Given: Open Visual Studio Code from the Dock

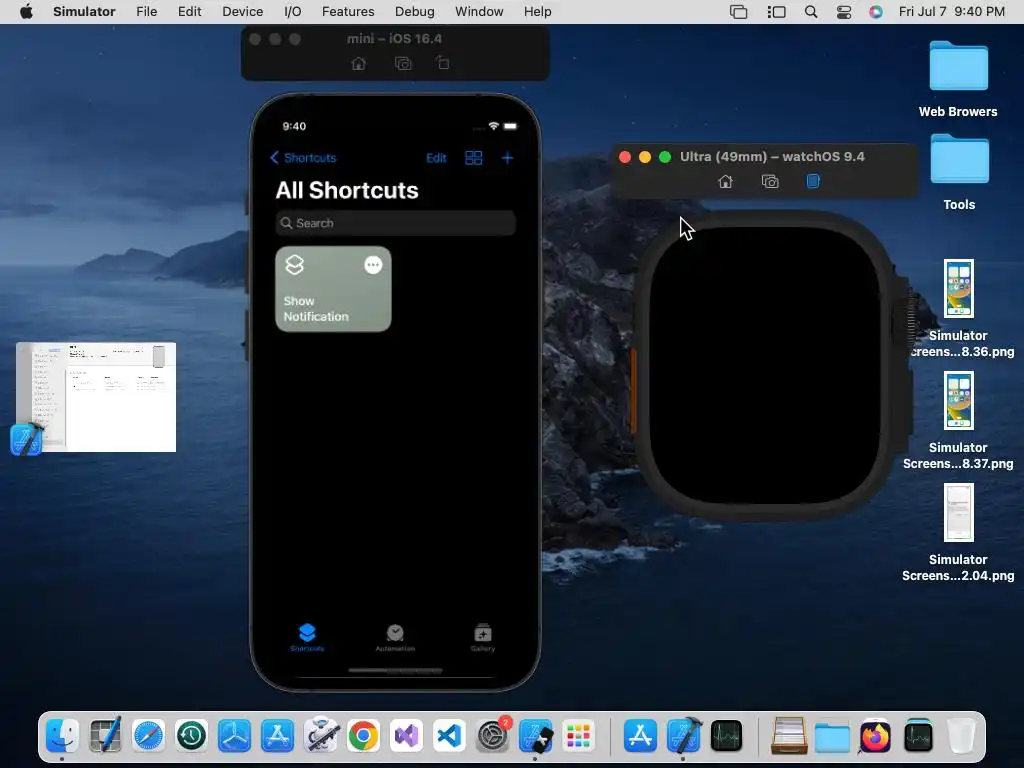Looking at the screenshot, I should coord(450,736).
